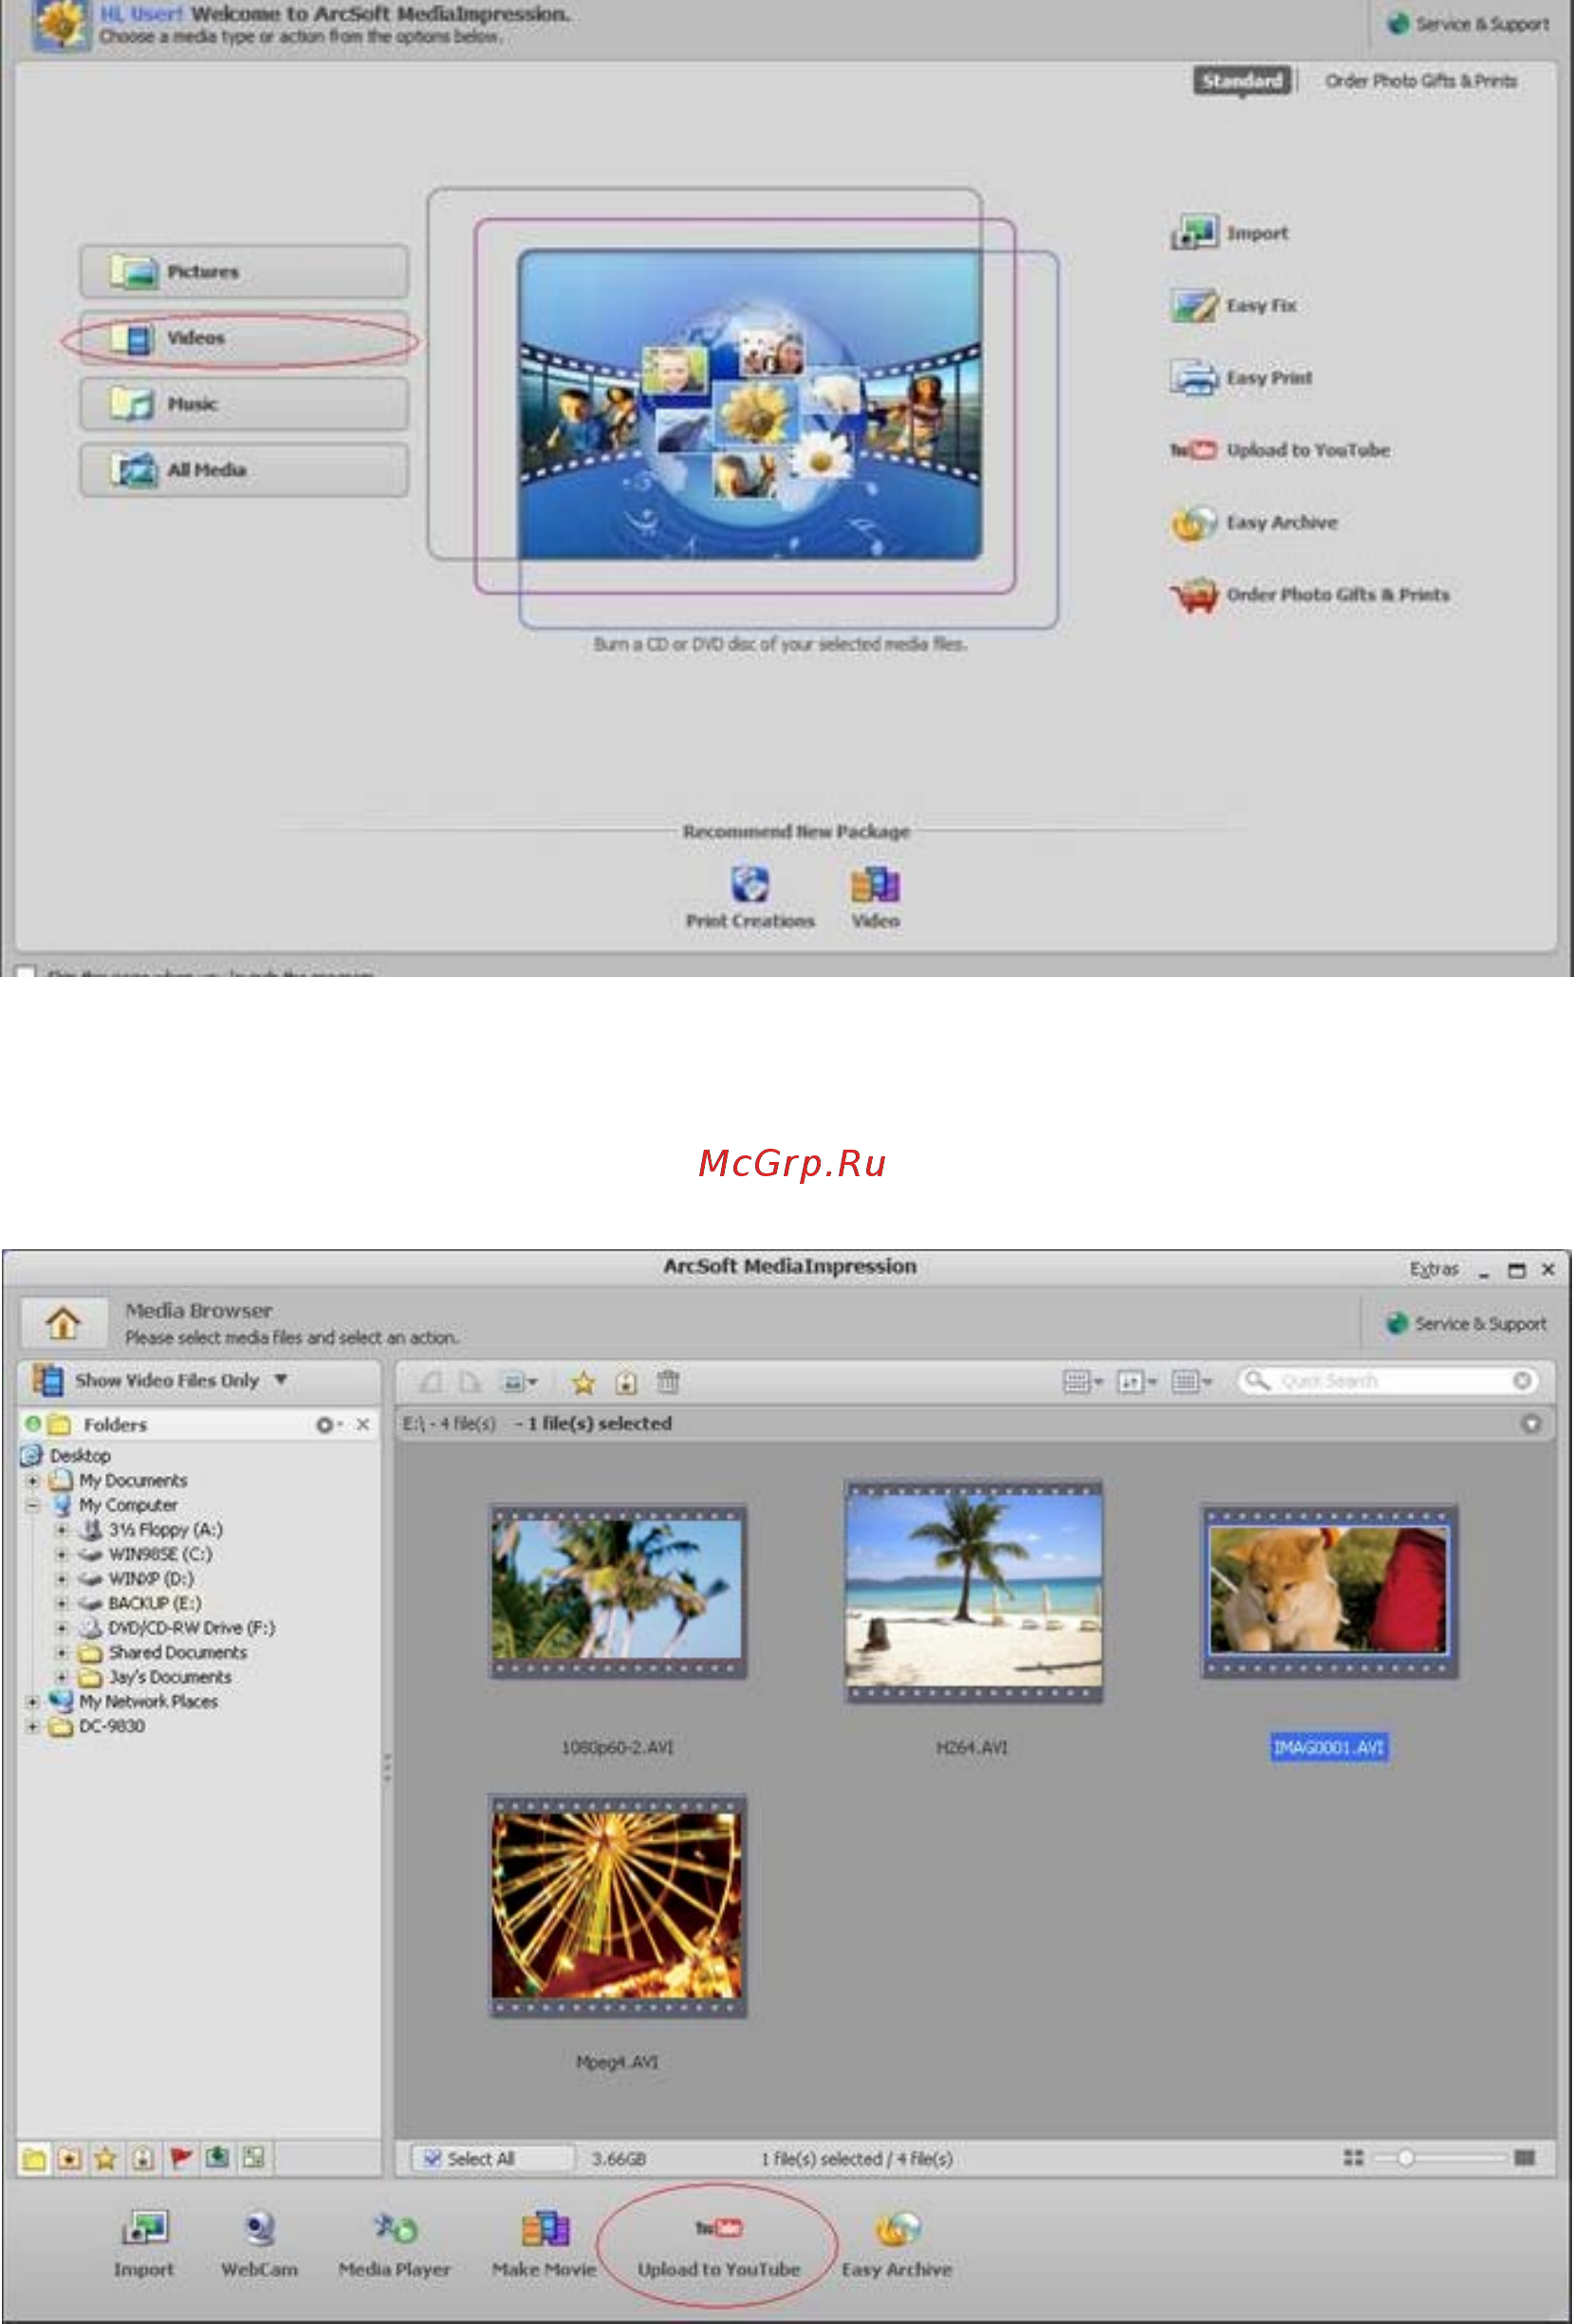Click Upload to YouTube in bottom bar
Image resolution: width=1574 pixels, height=2324 pixels.
click(x=719, y=2248)
